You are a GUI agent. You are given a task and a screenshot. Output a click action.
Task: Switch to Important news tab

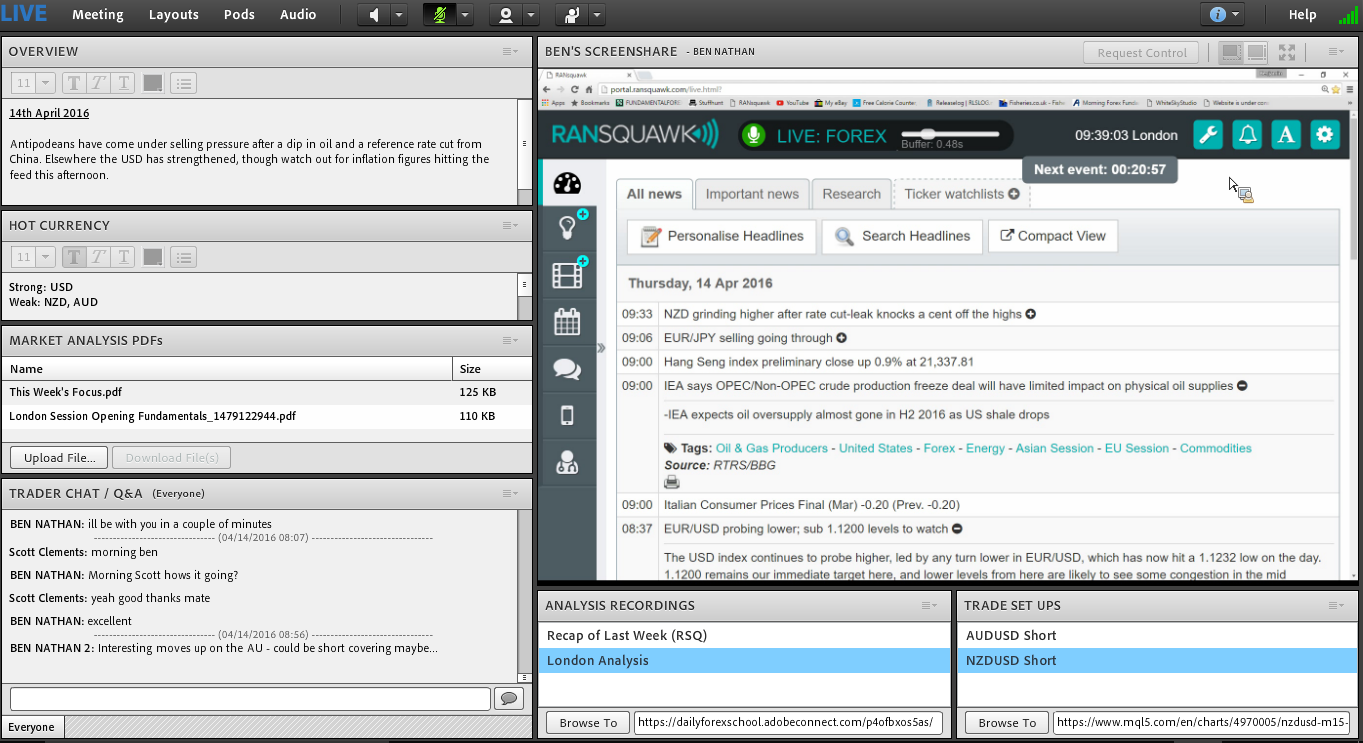[x=752, y=194]
